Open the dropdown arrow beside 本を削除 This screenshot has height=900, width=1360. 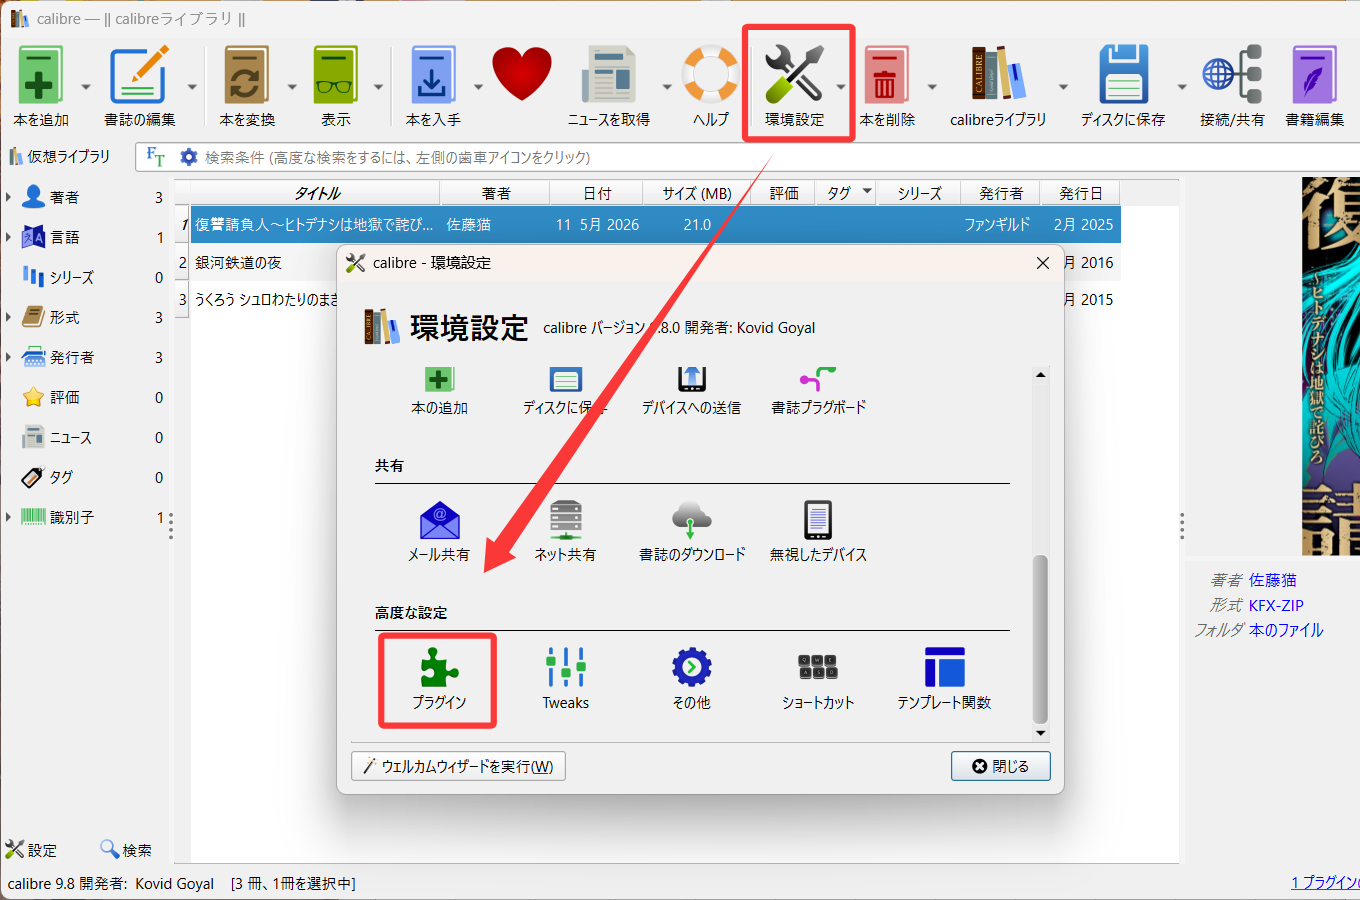(932, 87)
